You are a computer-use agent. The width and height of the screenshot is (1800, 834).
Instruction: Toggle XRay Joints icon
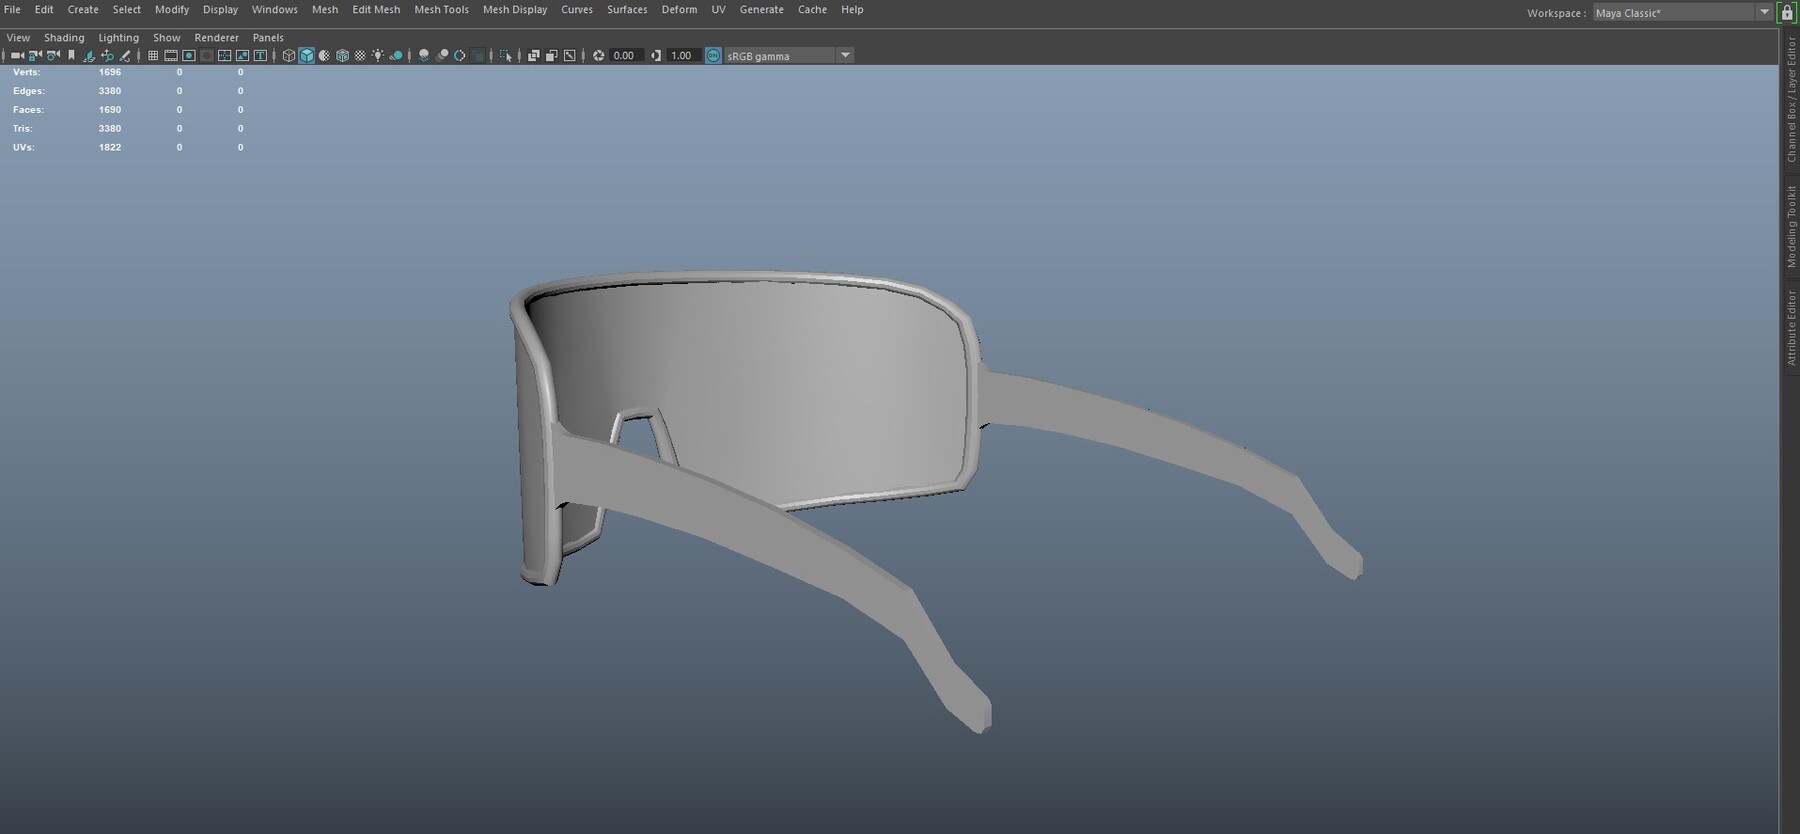[x=569, y=55]
